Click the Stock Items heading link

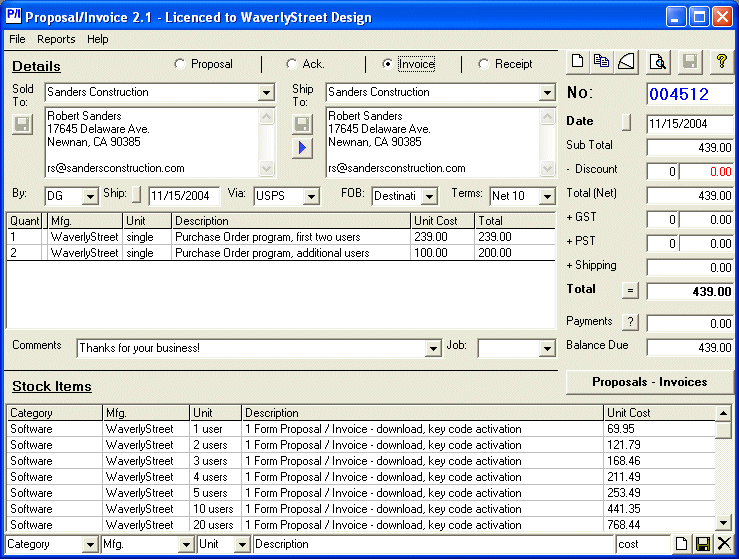[x=52, y=386]
